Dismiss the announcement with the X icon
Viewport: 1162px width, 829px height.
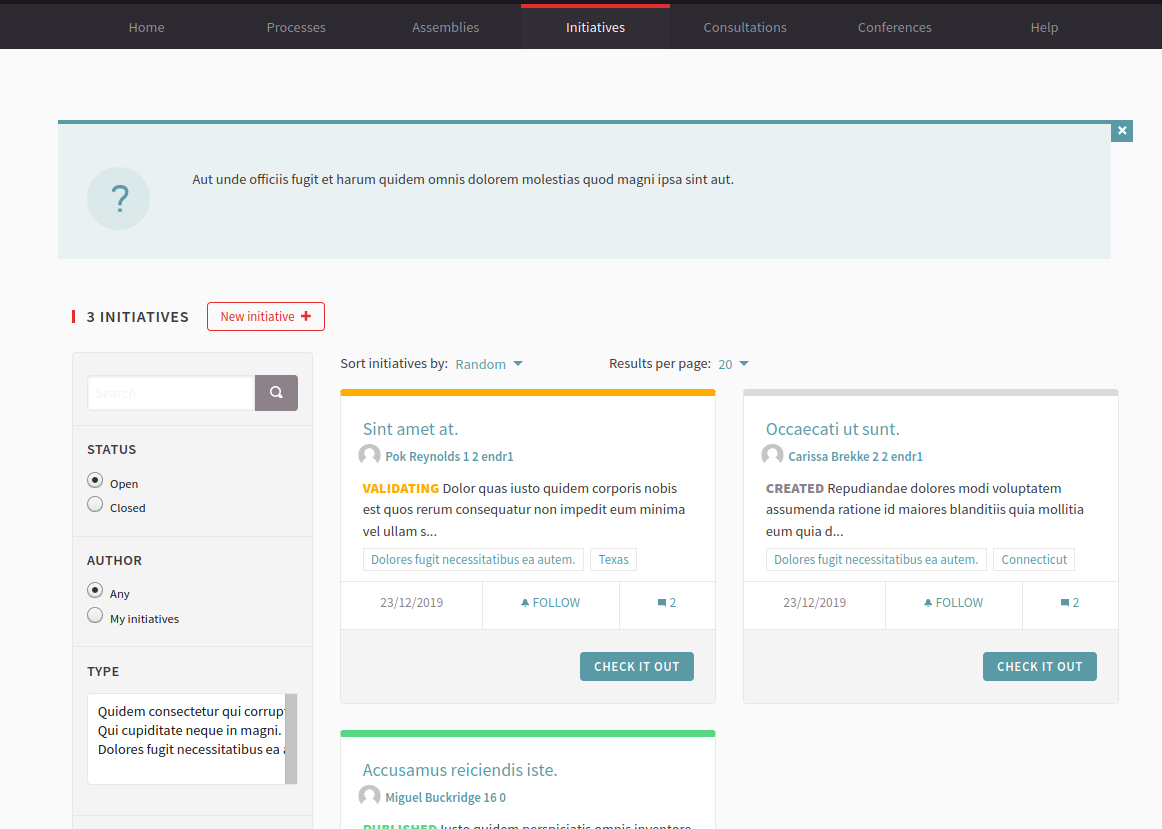click(1122, 131)
